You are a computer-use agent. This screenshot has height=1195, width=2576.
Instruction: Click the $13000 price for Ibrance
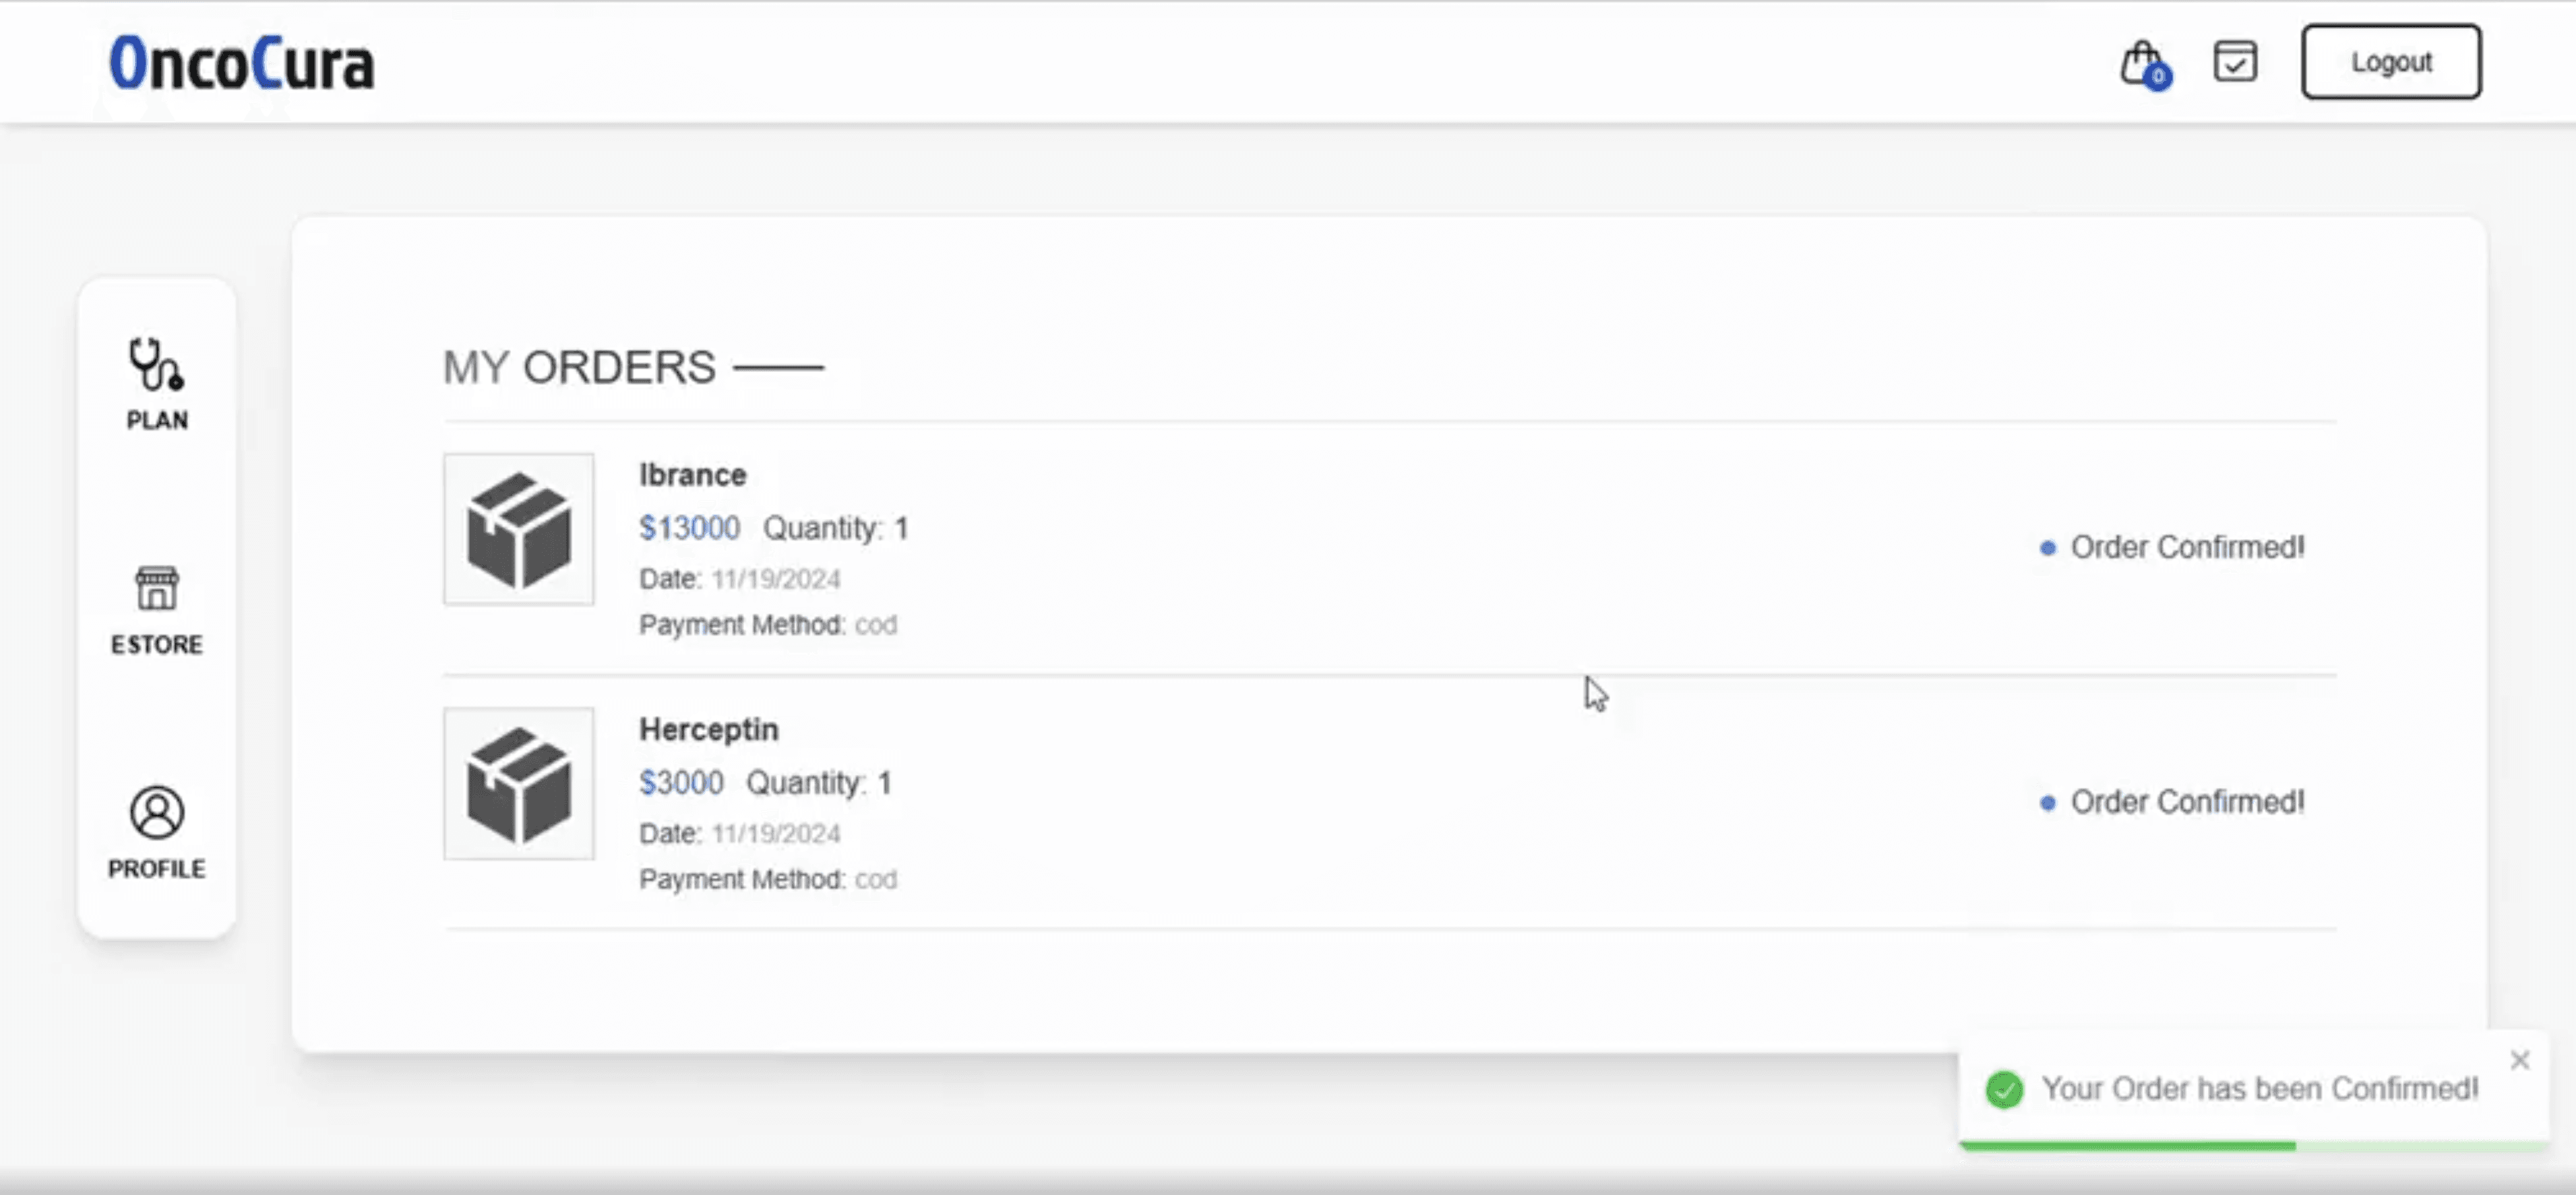[688, 527]
